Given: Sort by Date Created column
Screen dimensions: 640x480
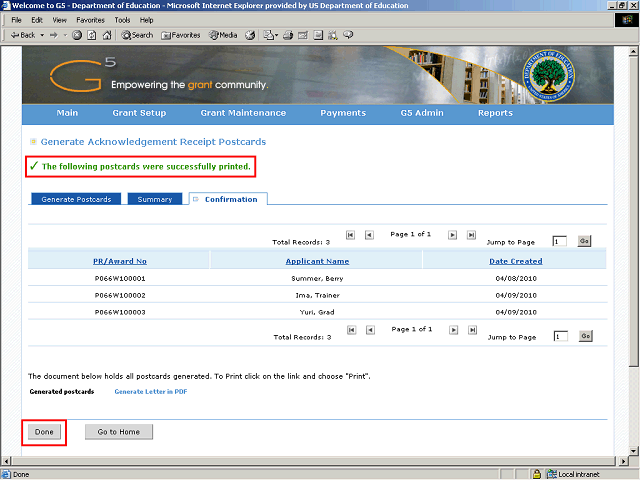Looking at the screenshot, I should click(516, 261).
